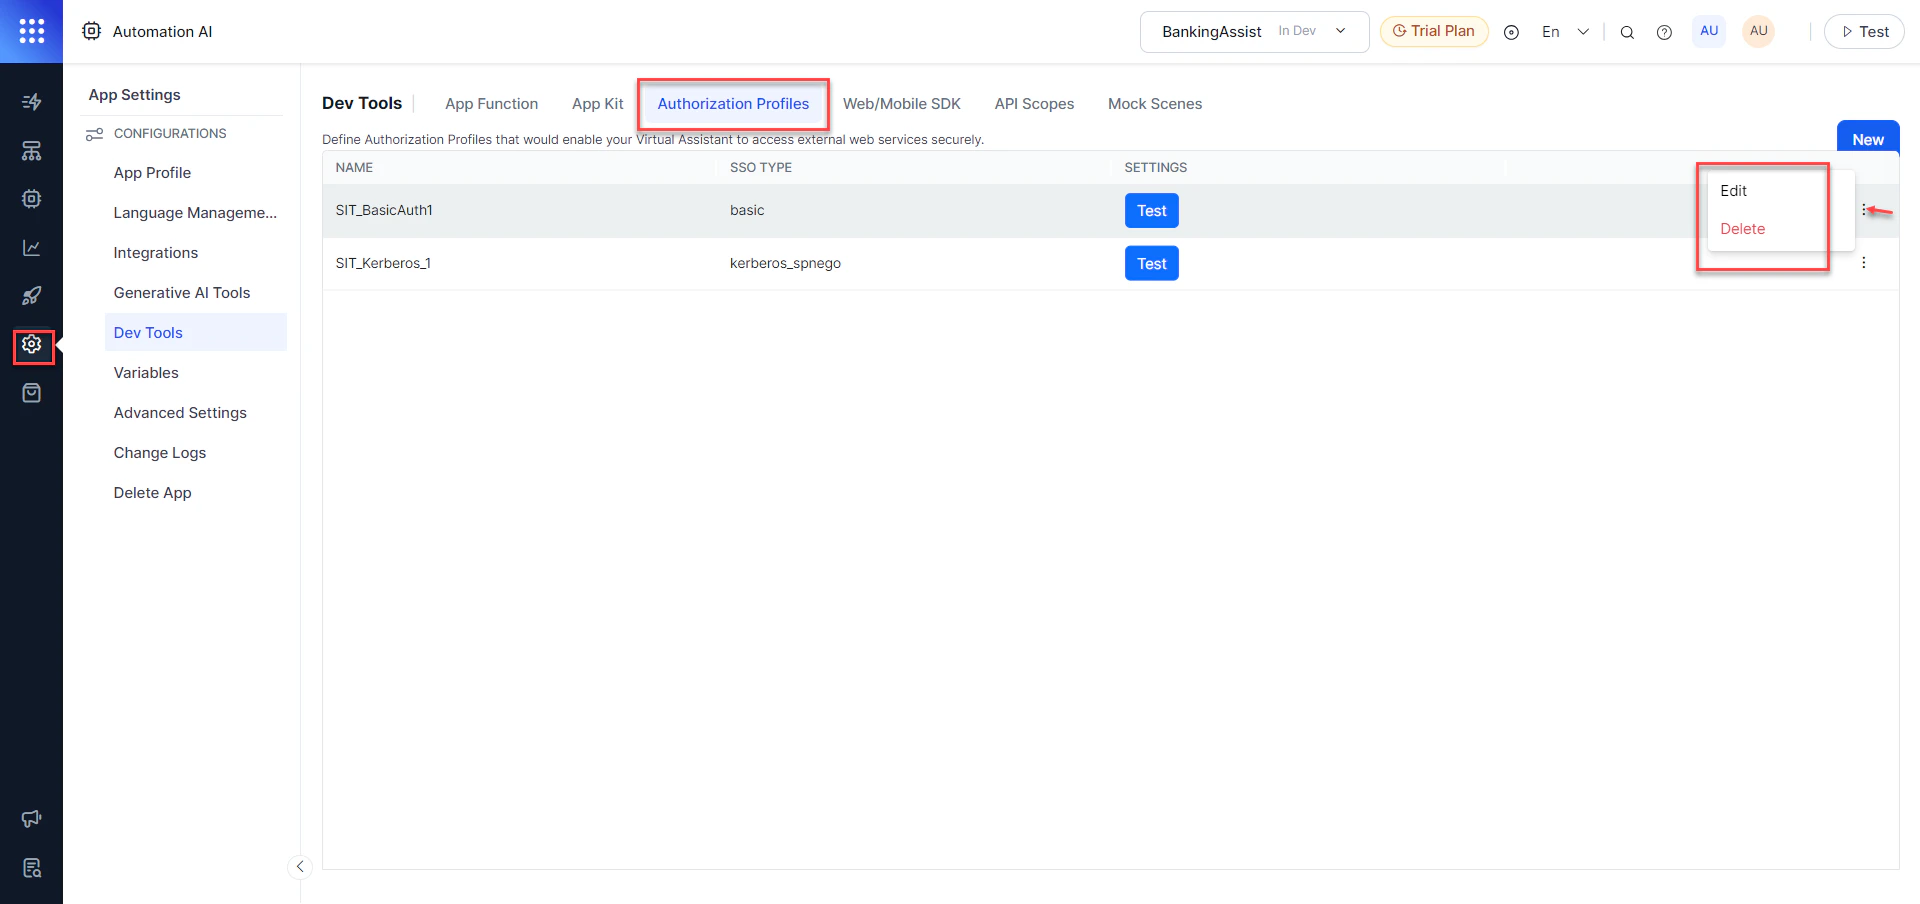Screen dimensions: 1920x904
Task: Click Delete in the context menu
Action: 1742,228
